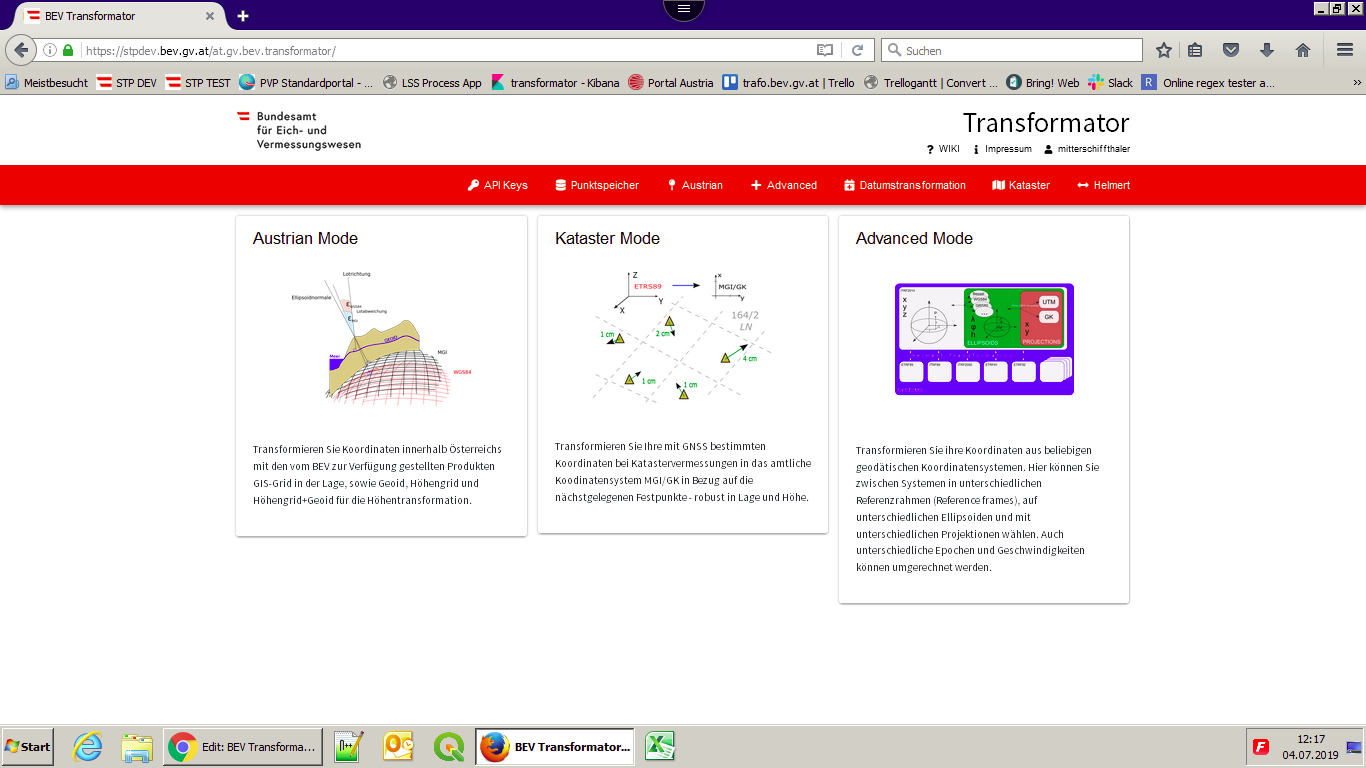Open the Online regex tester bookmark
The height and width of the screenshot is (768, 1366).
click(1209, 83)
